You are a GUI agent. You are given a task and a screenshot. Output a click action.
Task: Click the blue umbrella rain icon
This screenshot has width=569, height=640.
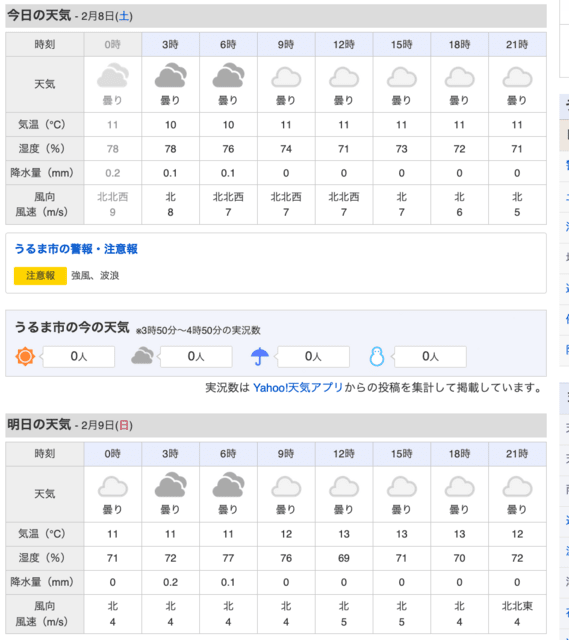(260, 356)
